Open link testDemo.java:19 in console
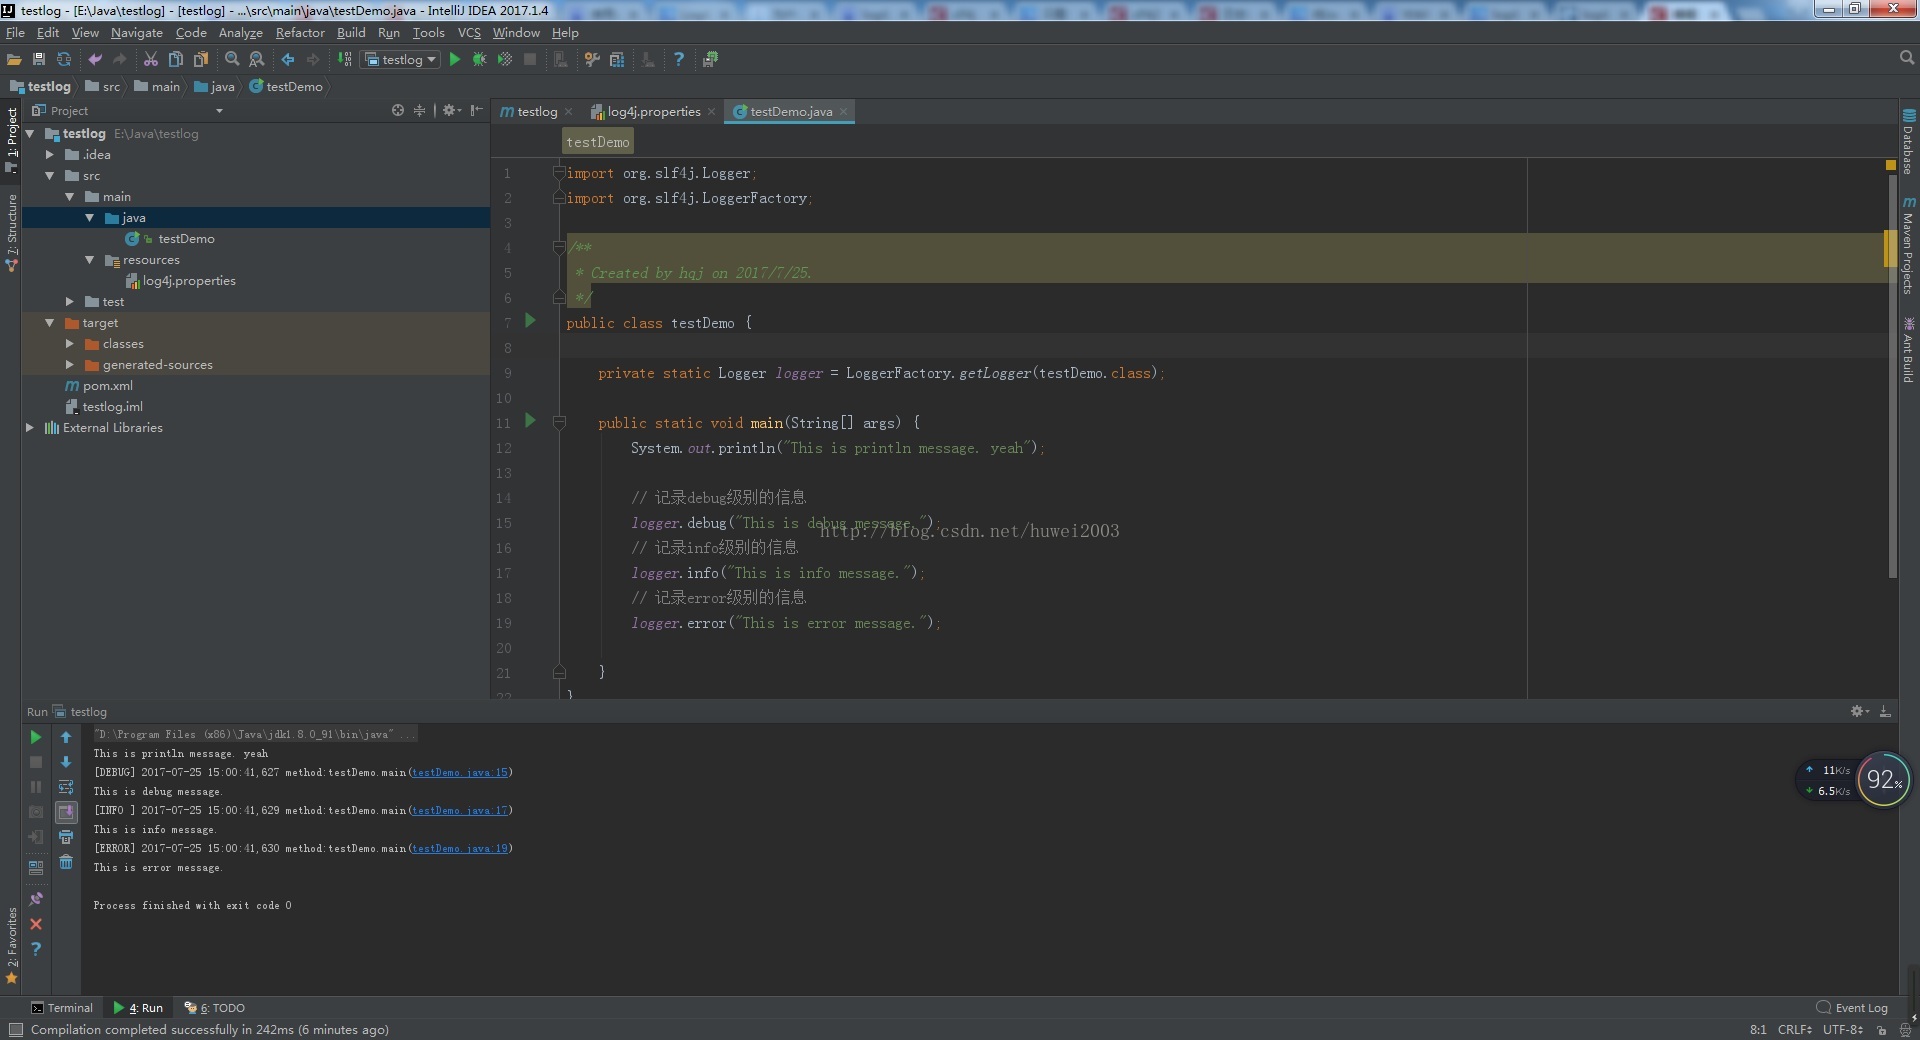Viewport: 1920px width, 1040px height. (x=461, y=849)
